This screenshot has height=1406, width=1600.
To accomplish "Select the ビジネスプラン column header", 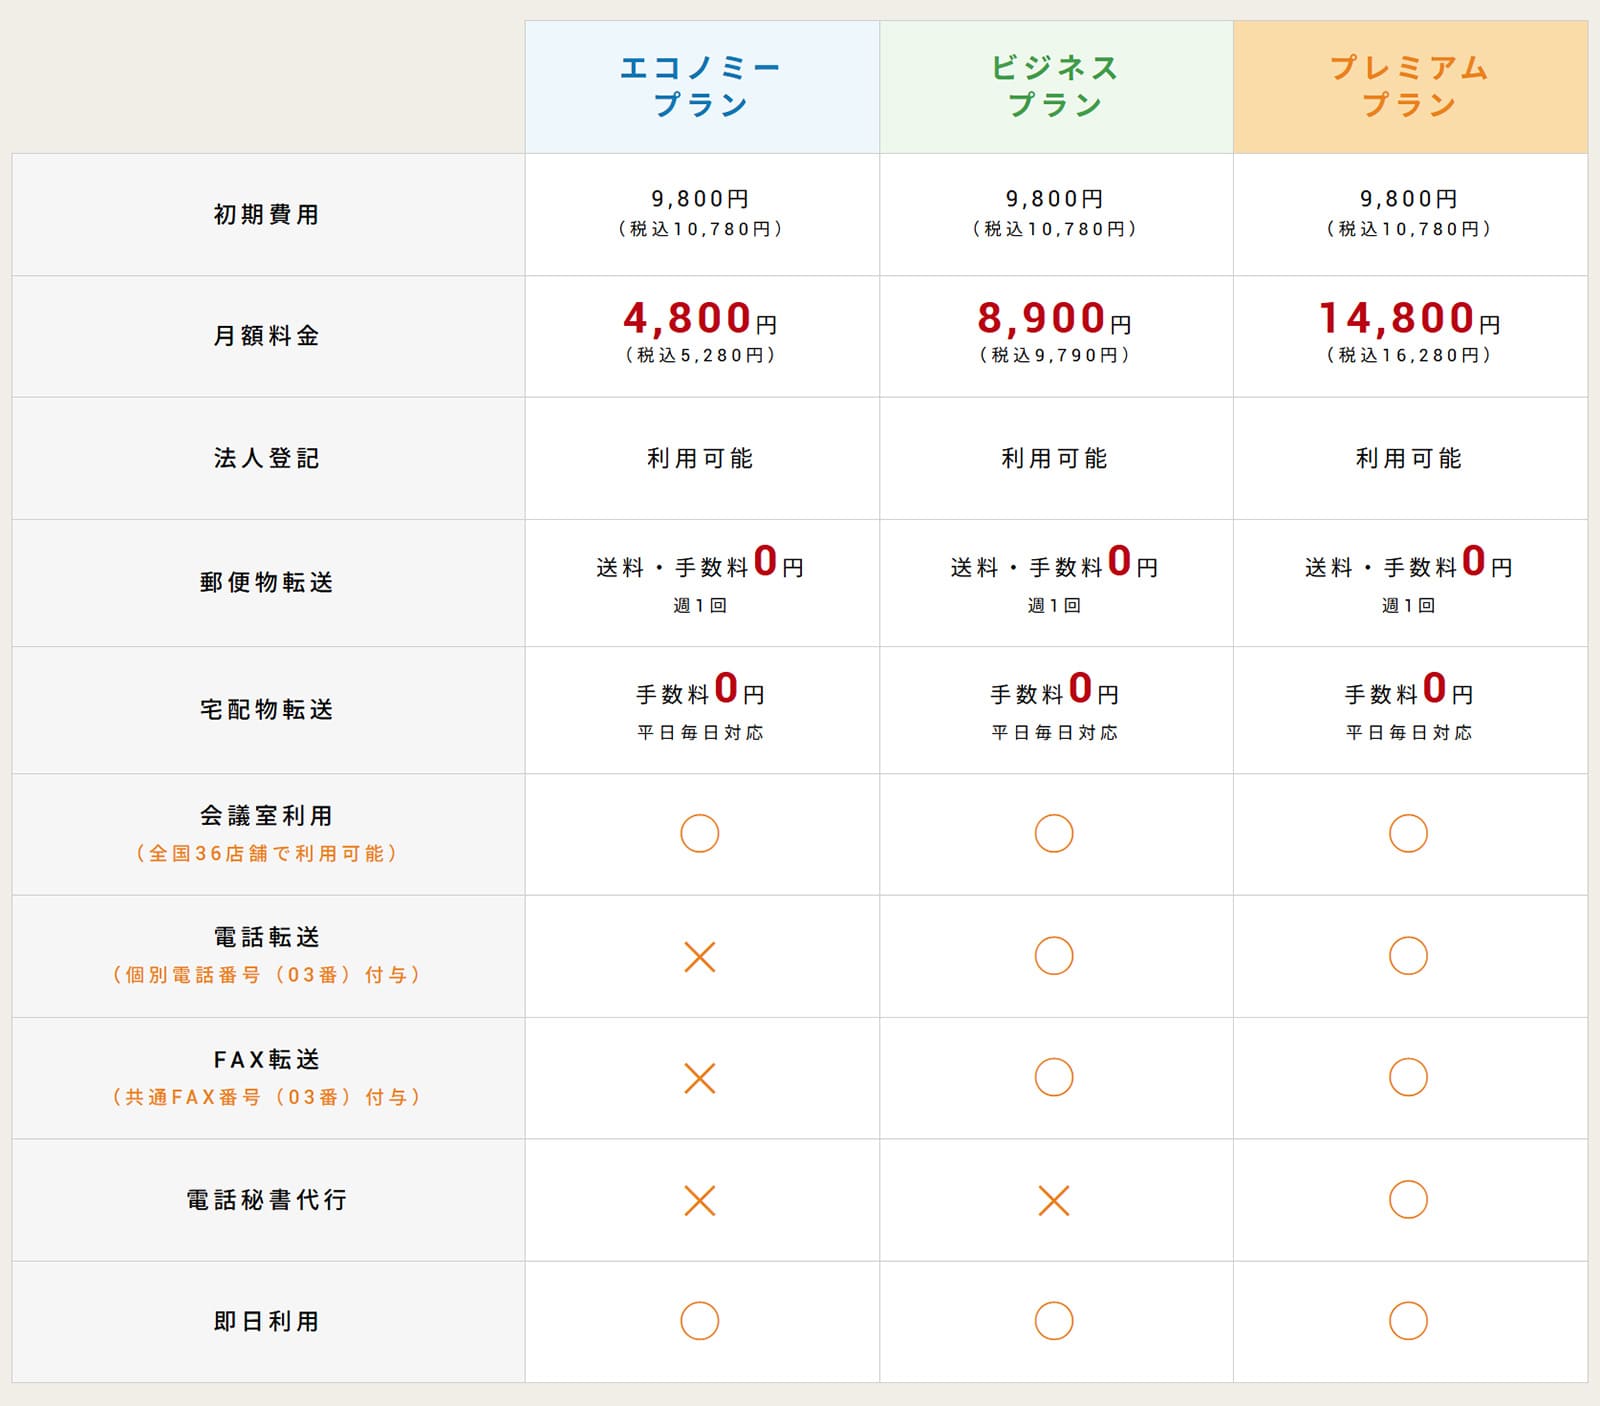I will [x=1055, y=87].
